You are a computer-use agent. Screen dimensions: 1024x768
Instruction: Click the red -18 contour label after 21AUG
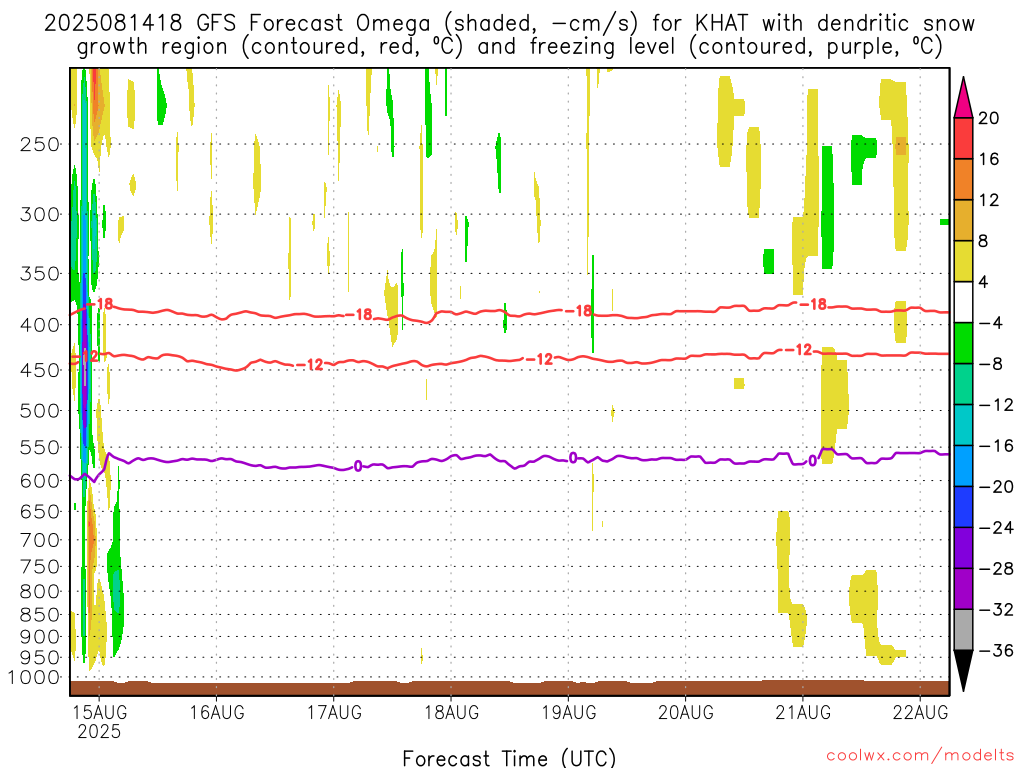click(x=814, y=304)
